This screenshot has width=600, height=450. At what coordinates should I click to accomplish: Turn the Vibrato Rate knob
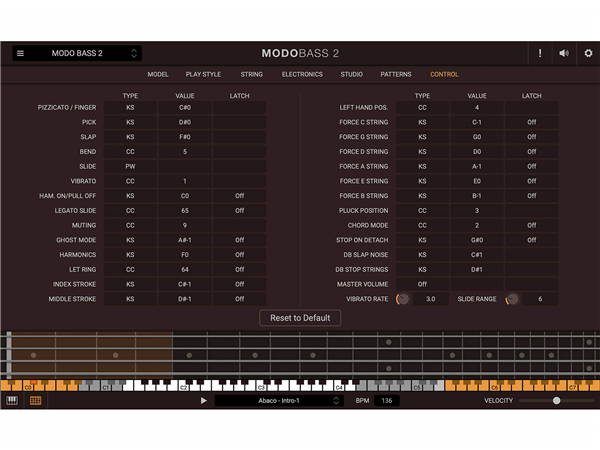pyautogui.click(x=403, y=299)
